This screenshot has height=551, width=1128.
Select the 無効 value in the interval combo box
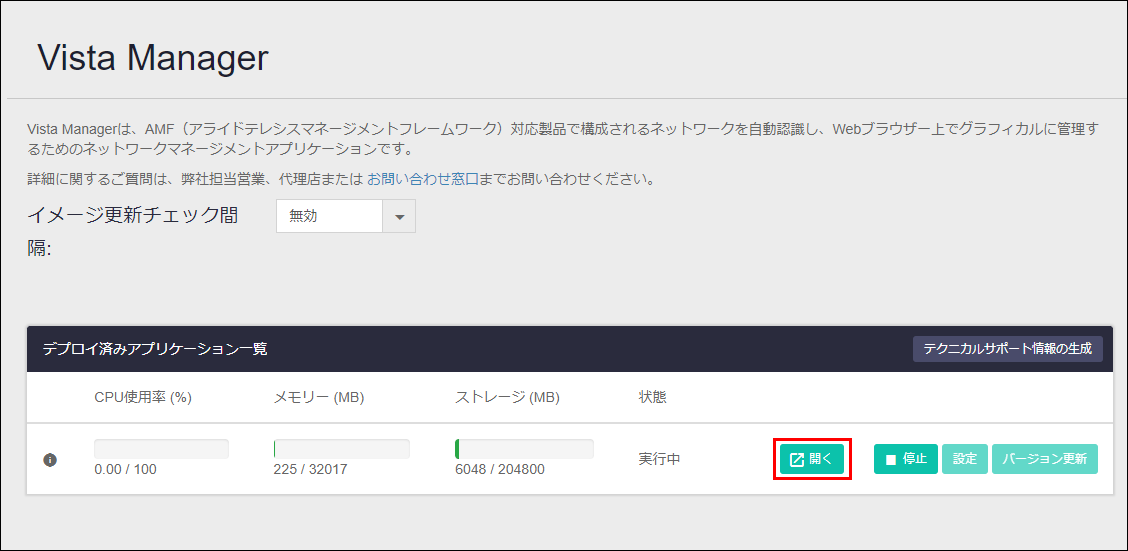click(x=329, y=216)
